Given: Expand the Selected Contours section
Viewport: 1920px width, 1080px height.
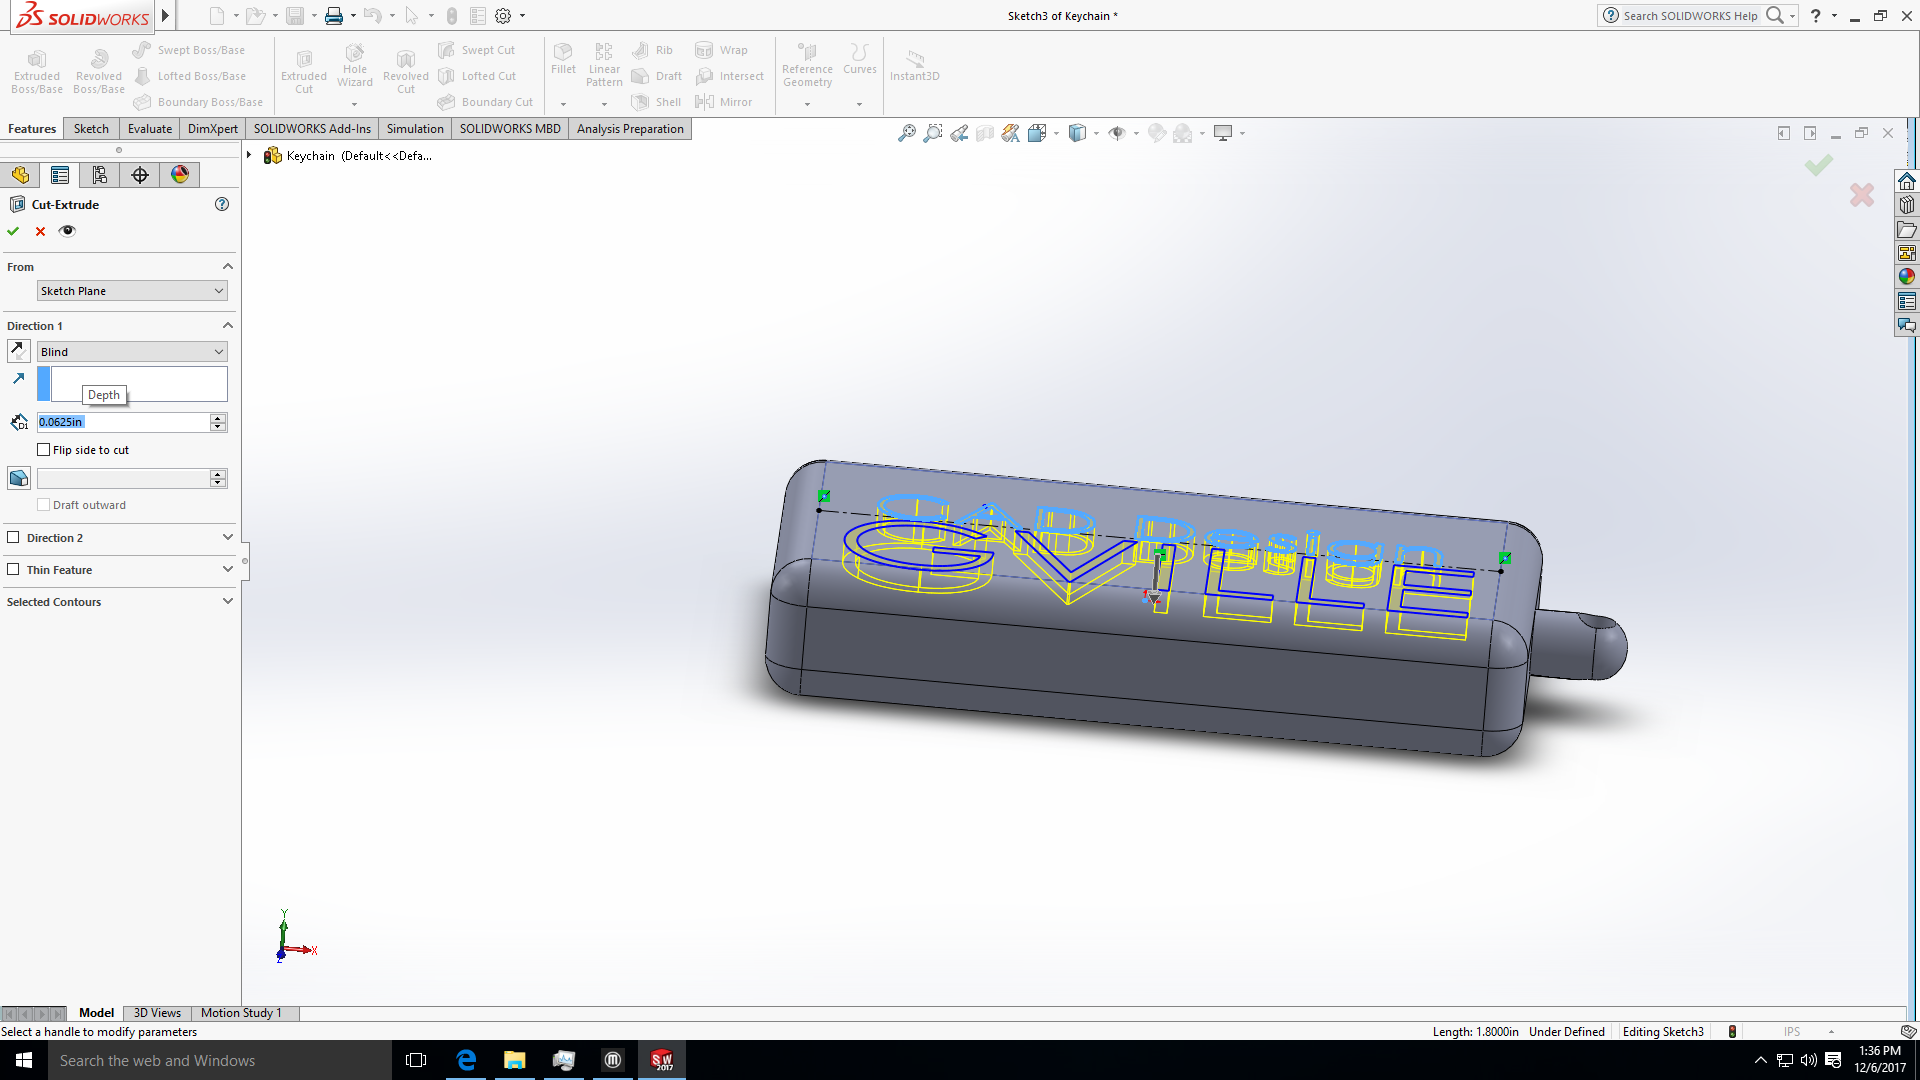Looking at the screenshot, I should tap(227, 601).
